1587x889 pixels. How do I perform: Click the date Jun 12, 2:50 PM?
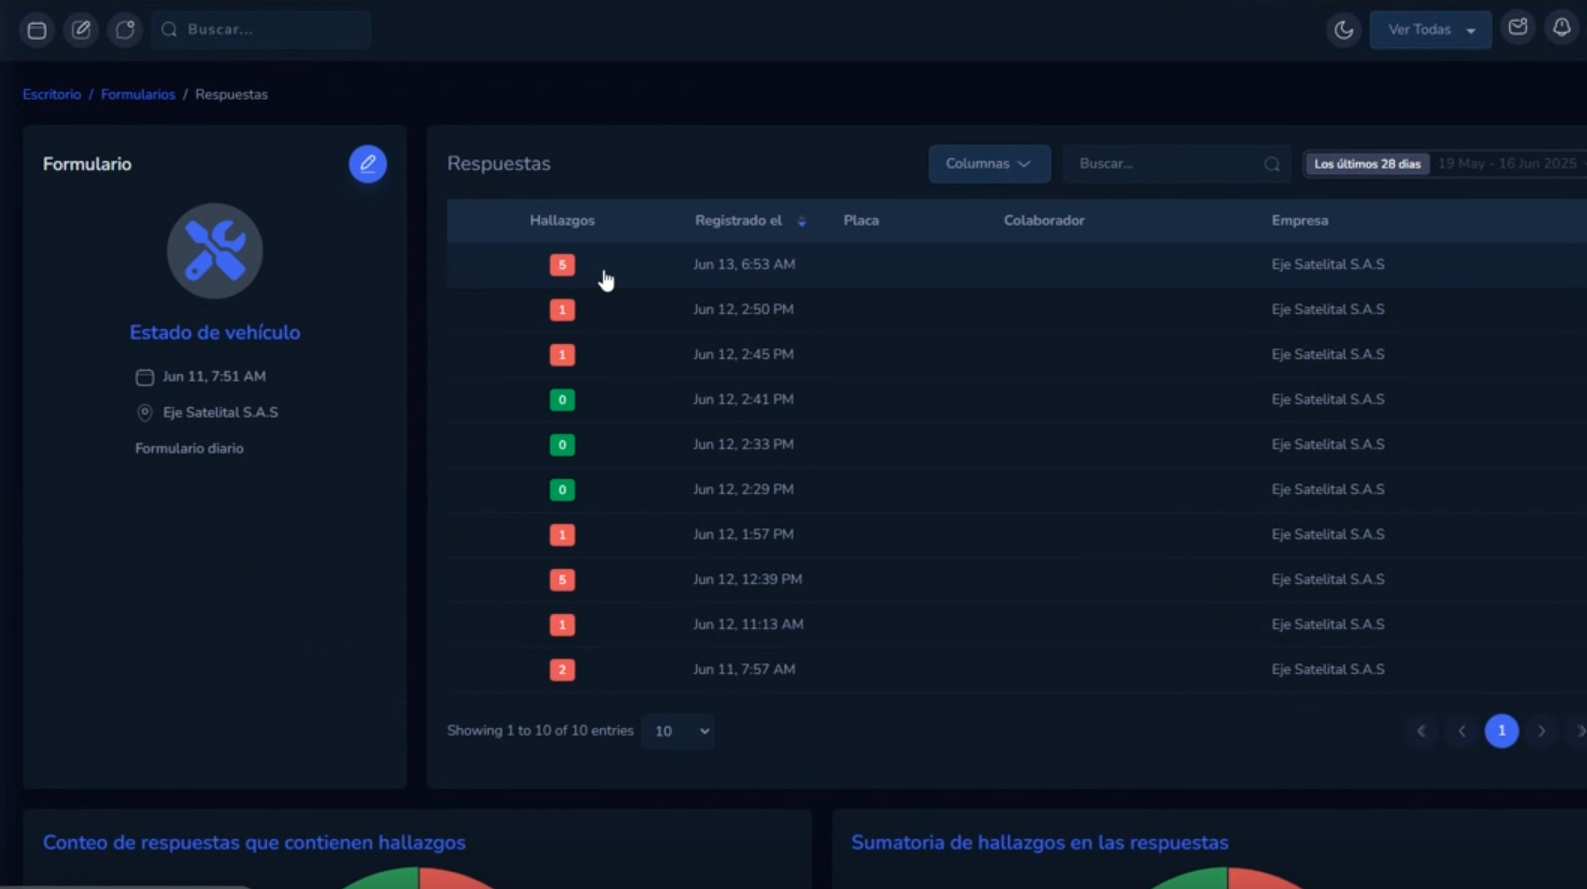[743, 309]
